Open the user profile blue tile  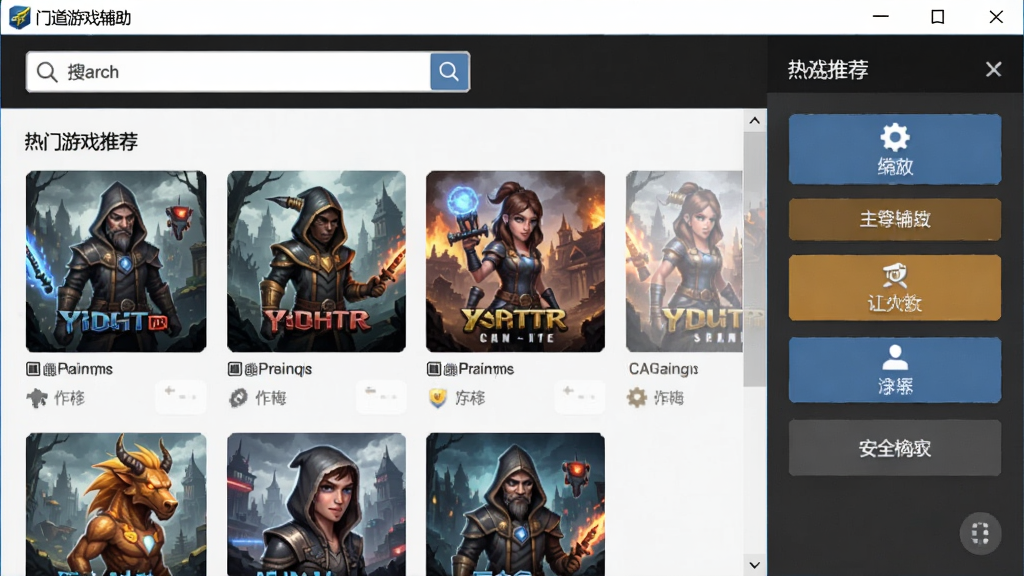pos(895,370)
